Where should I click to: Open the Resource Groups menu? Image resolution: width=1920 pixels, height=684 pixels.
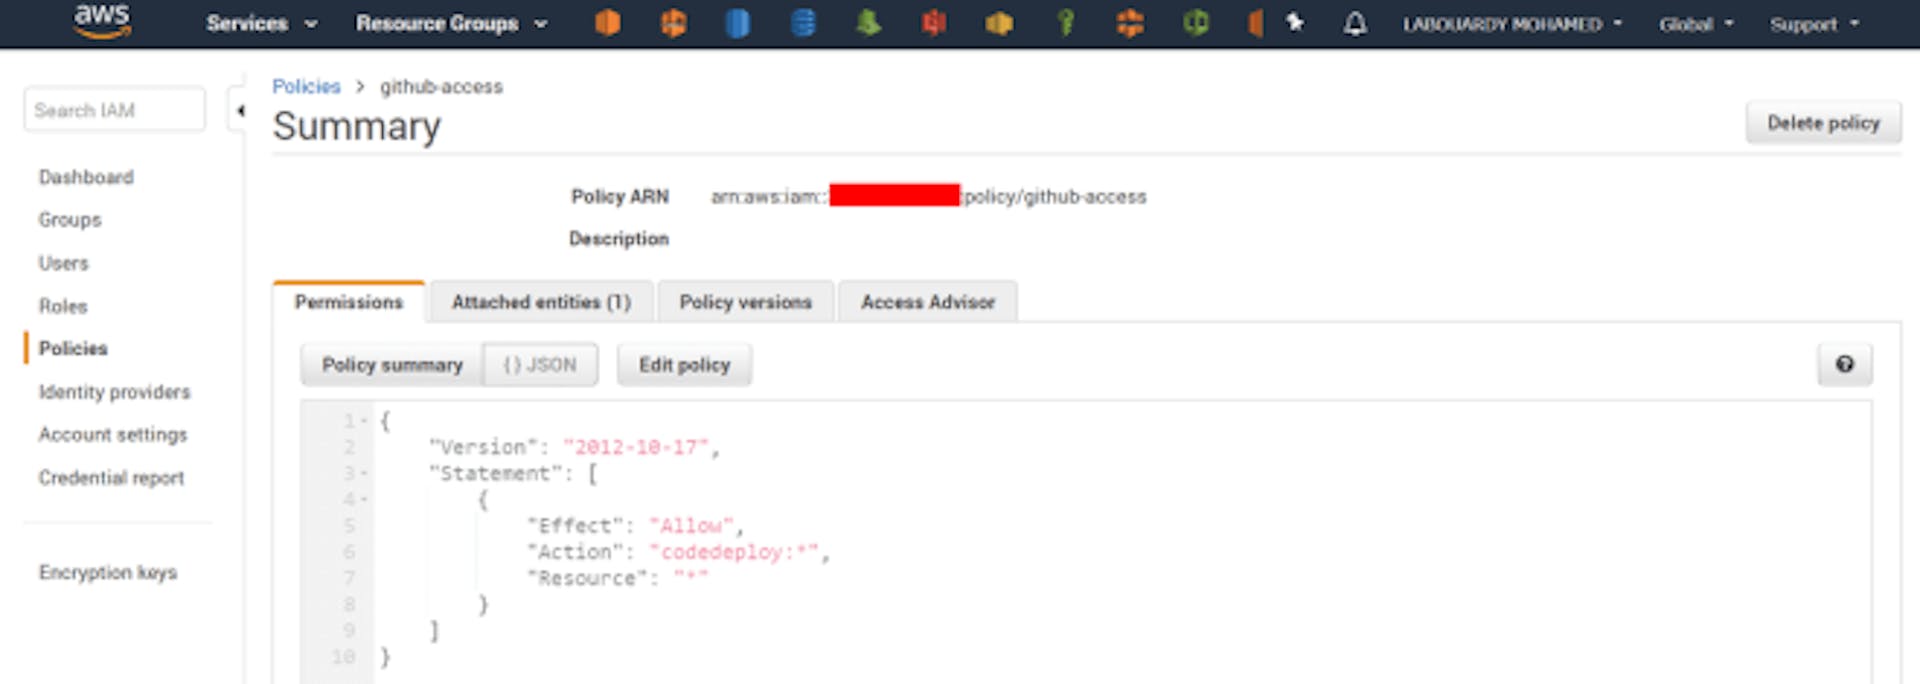(x=452, y=23)
